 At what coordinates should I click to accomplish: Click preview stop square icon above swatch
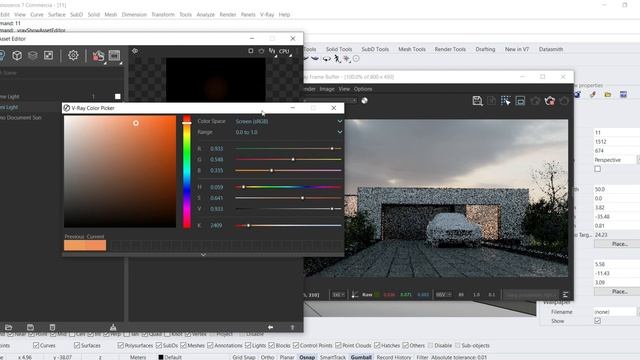(x=251, y=51)
